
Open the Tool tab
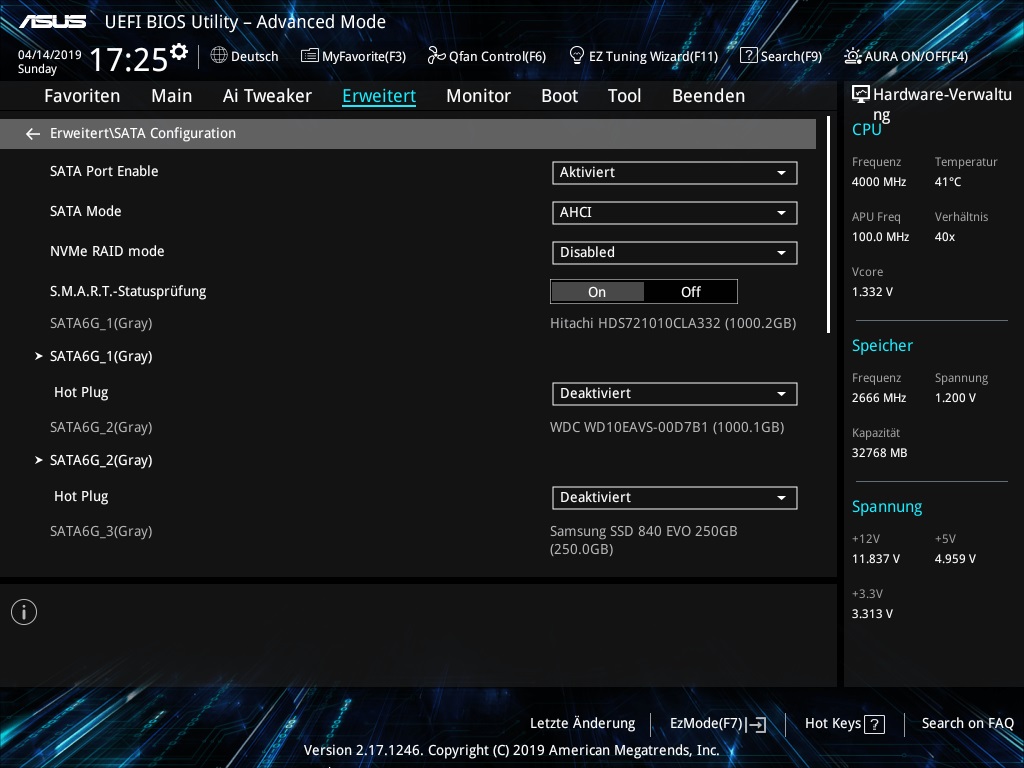pos(624,96)
